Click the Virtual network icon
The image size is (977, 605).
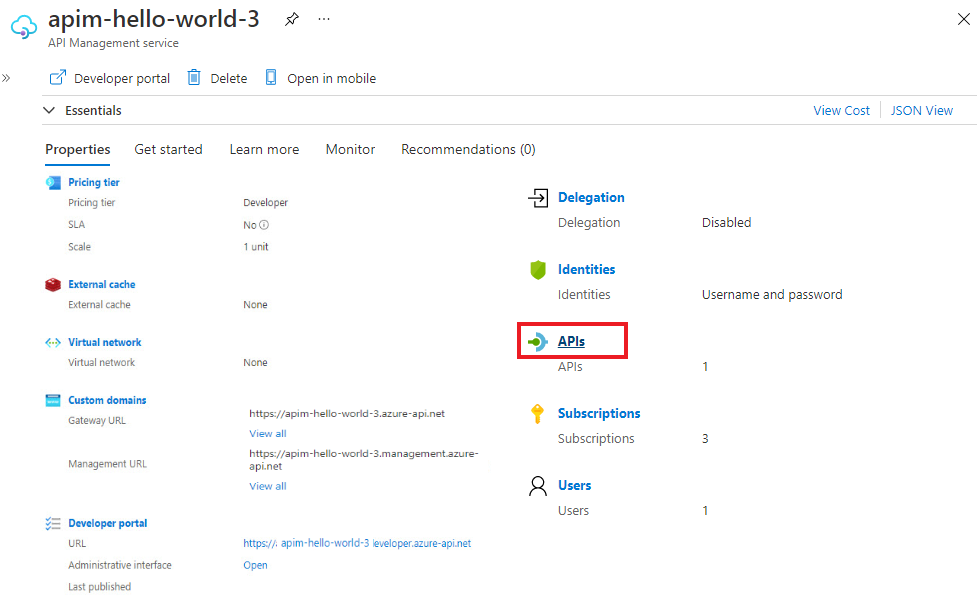click(x=53, y=343)
